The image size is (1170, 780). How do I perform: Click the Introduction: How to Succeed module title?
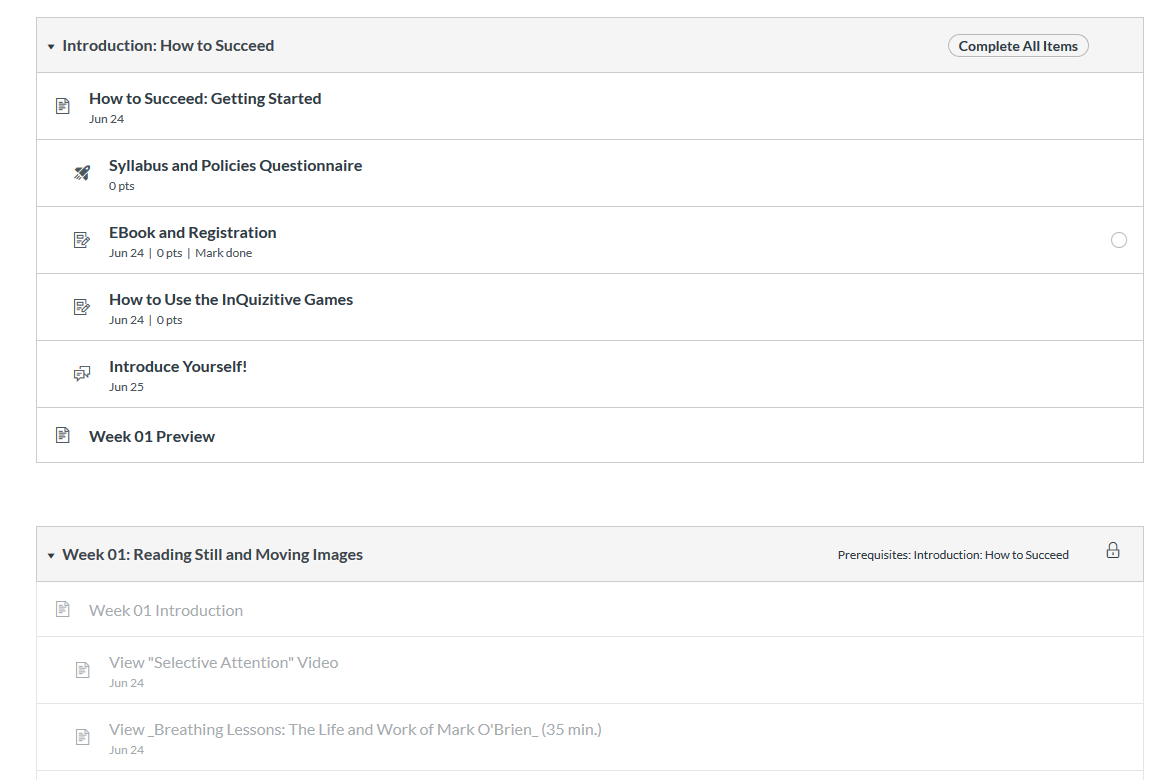(168, 46)
